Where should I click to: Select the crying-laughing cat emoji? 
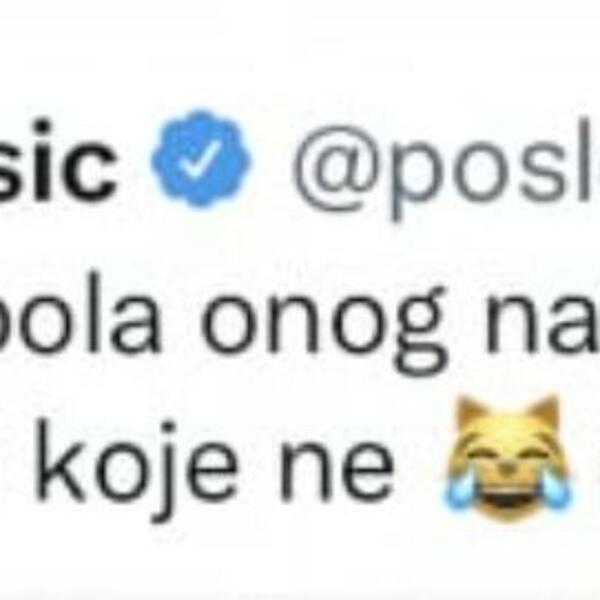pyautogui.click(x=507, y=458)
